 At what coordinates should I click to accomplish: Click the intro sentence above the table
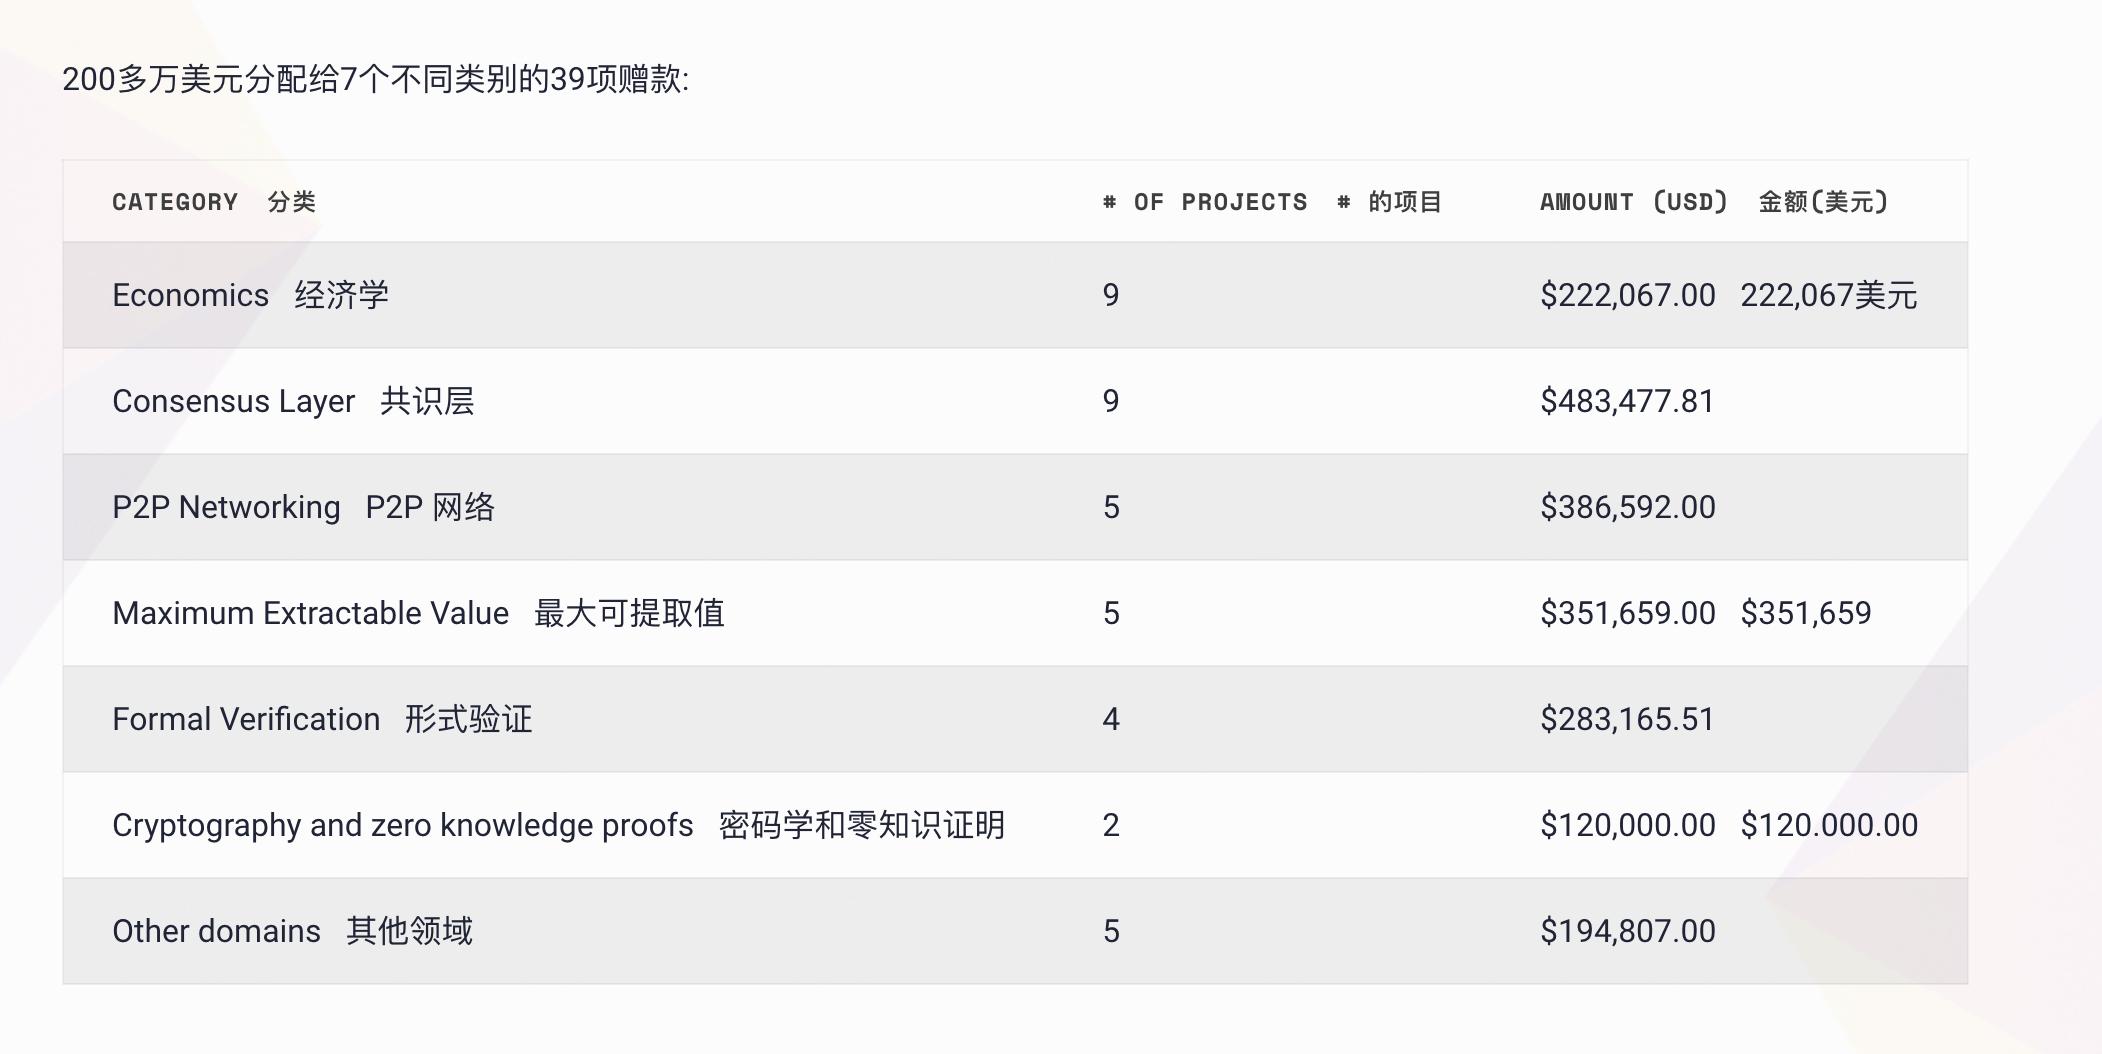click(x=375, y=79)
